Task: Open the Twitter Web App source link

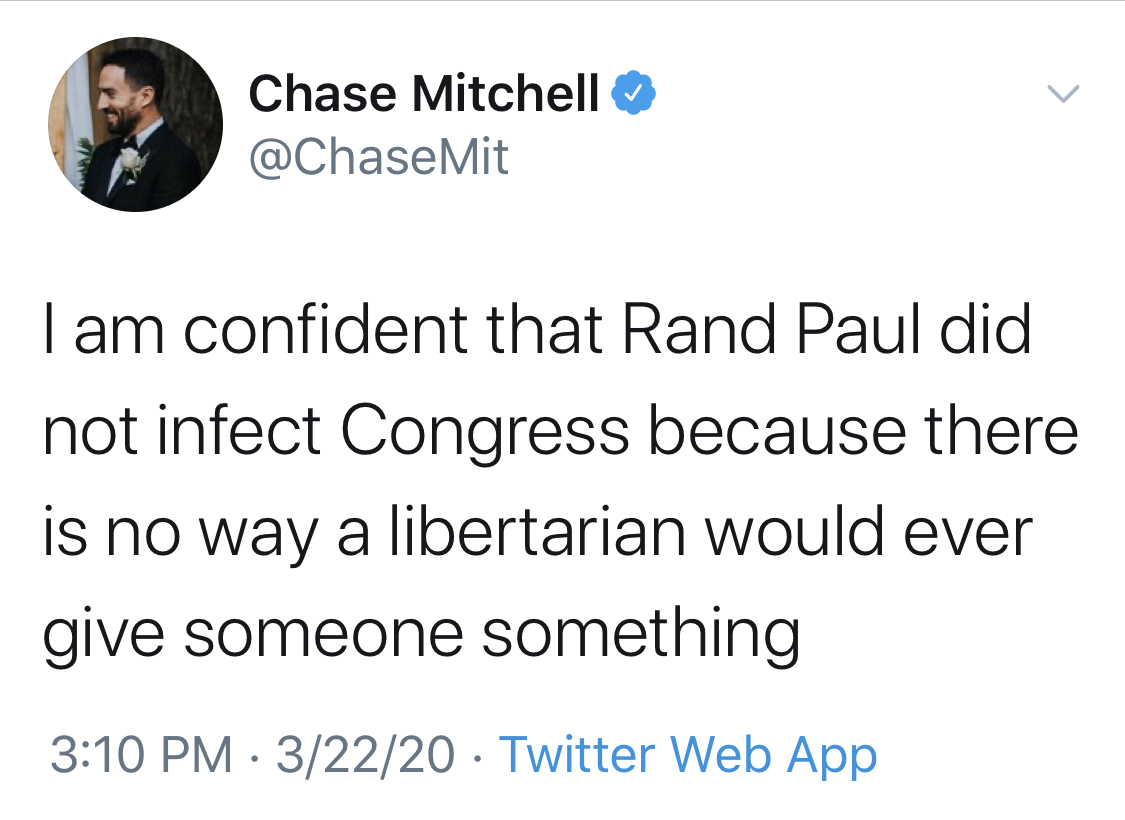Action: [687, 754]
